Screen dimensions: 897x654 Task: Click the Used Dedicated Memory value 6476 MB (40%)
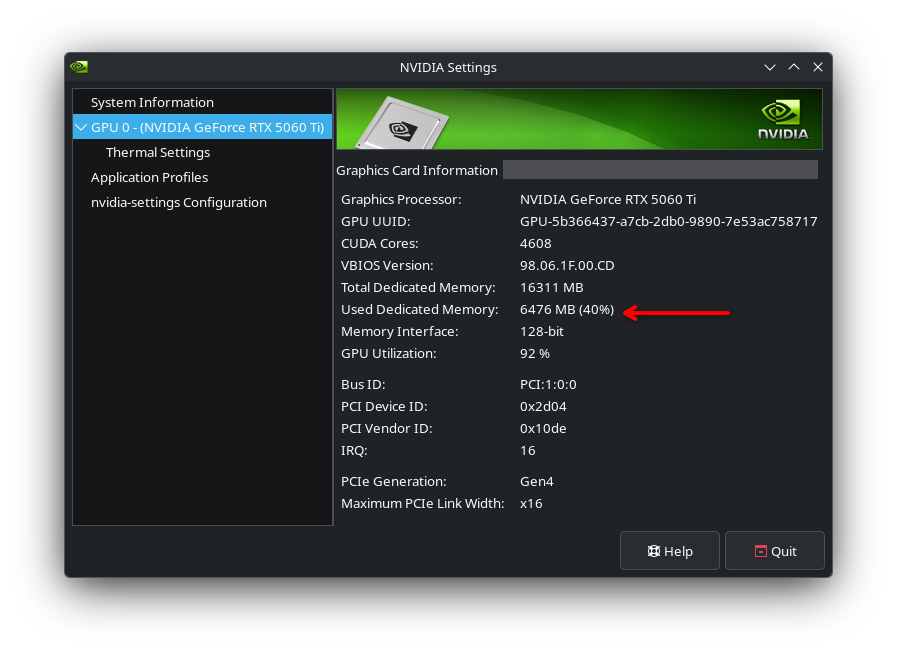click(567, 310)
